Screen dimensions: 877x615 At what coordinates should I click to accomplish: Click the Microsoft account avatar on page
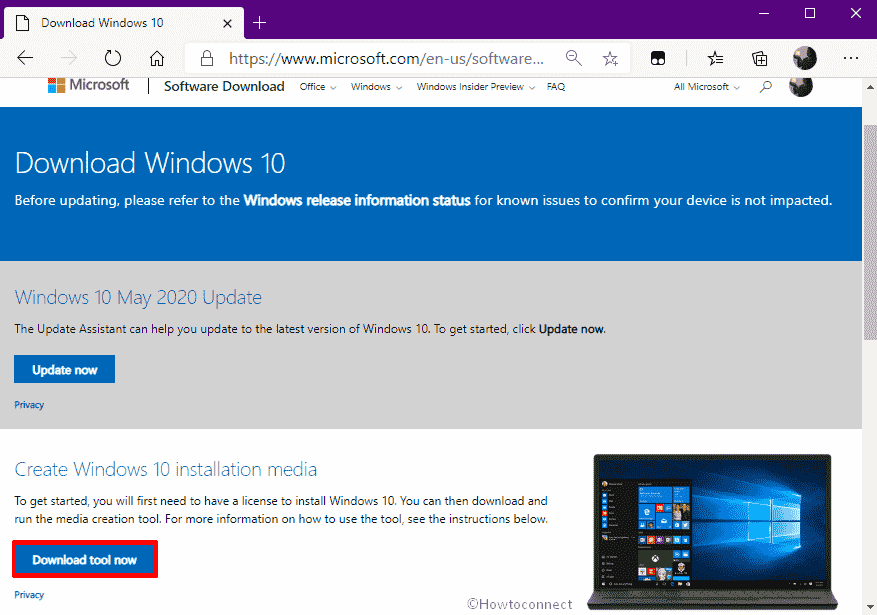800,86
